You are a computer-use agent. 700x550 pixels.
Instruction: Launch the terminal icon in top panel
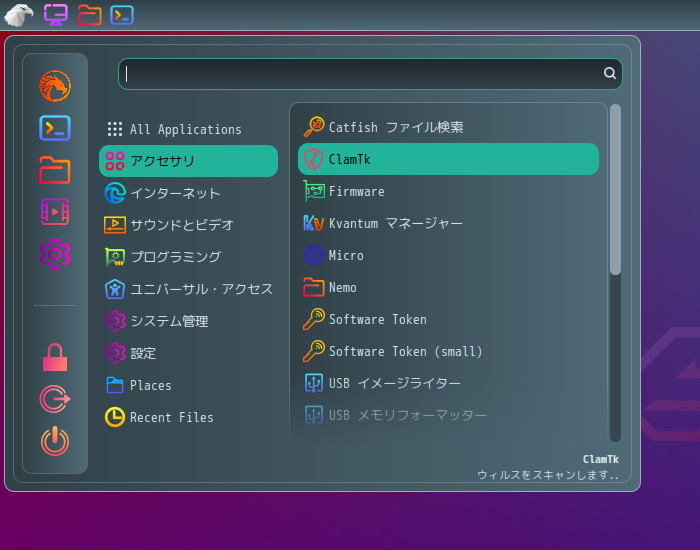pyautogui.click(x=122, y=15)
